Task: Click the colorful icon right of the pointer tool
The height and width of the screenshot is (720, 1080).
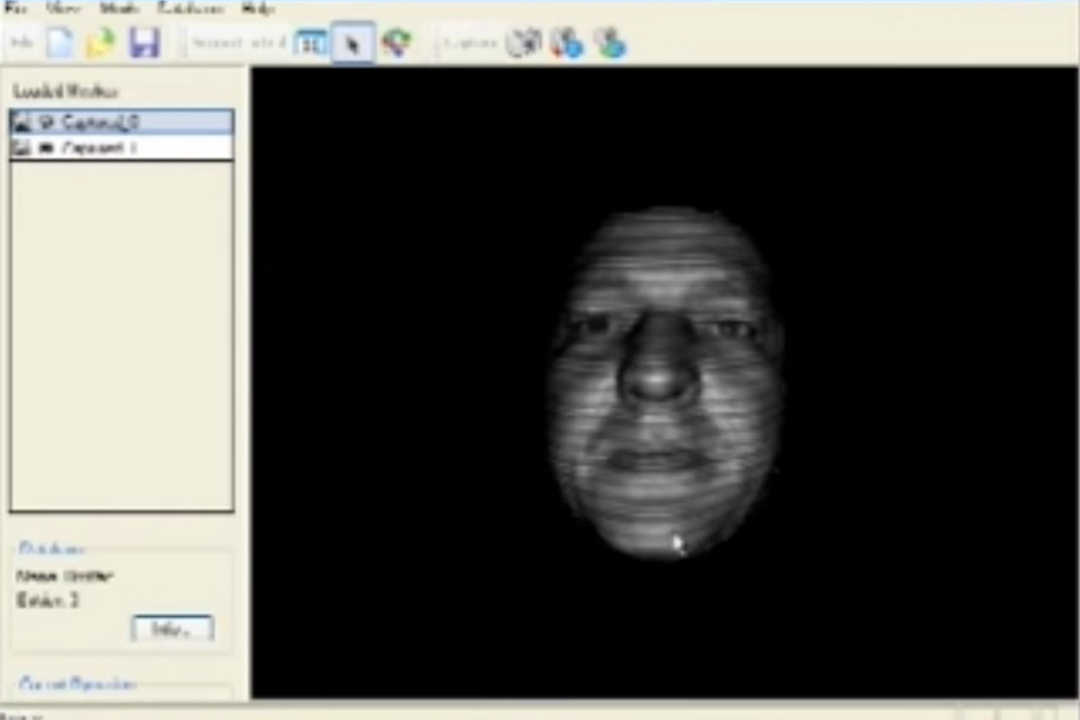Action: coord(396,44)
